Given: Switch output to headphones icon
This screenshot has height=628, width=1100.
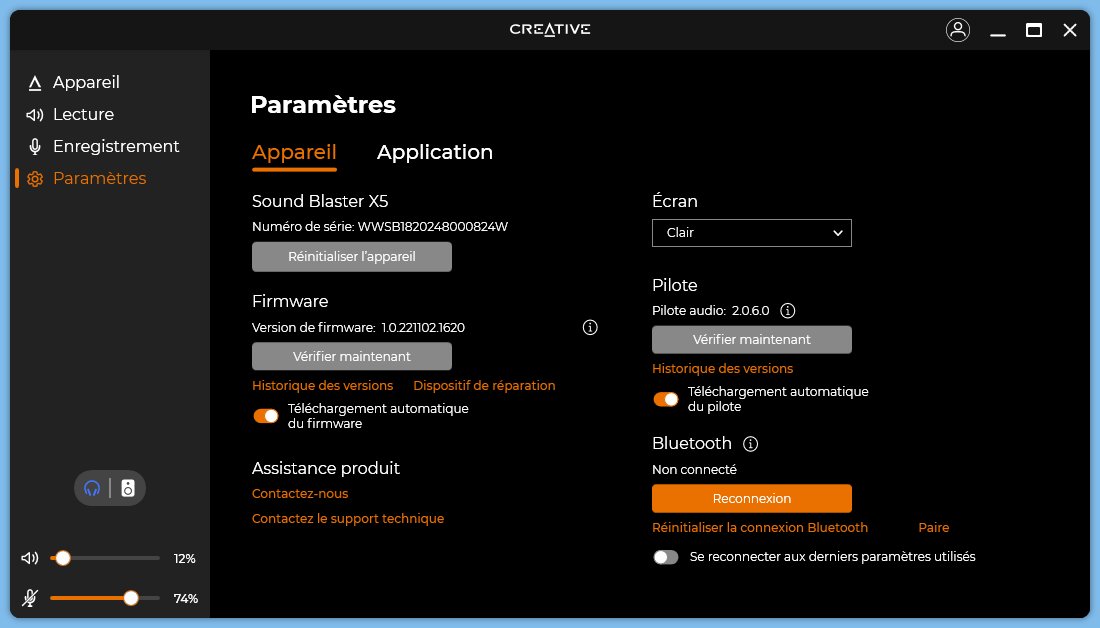Looking at the screenshot, I should pos(92,488).
